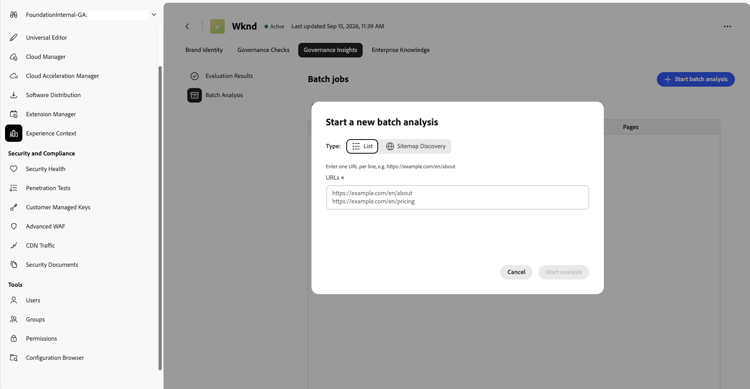Open the Users person icon
750x389 pixels.
point(14,300)
